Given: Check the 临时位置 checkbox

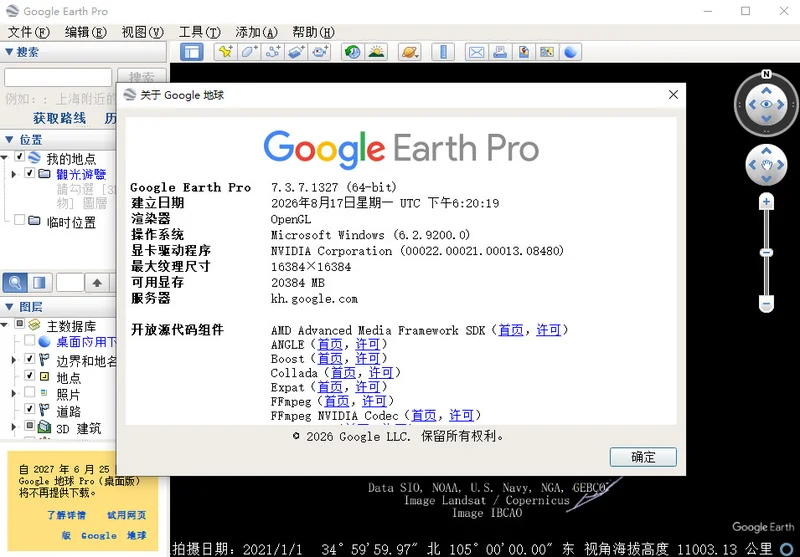Looking at the screenshot, I should point(19,220).
